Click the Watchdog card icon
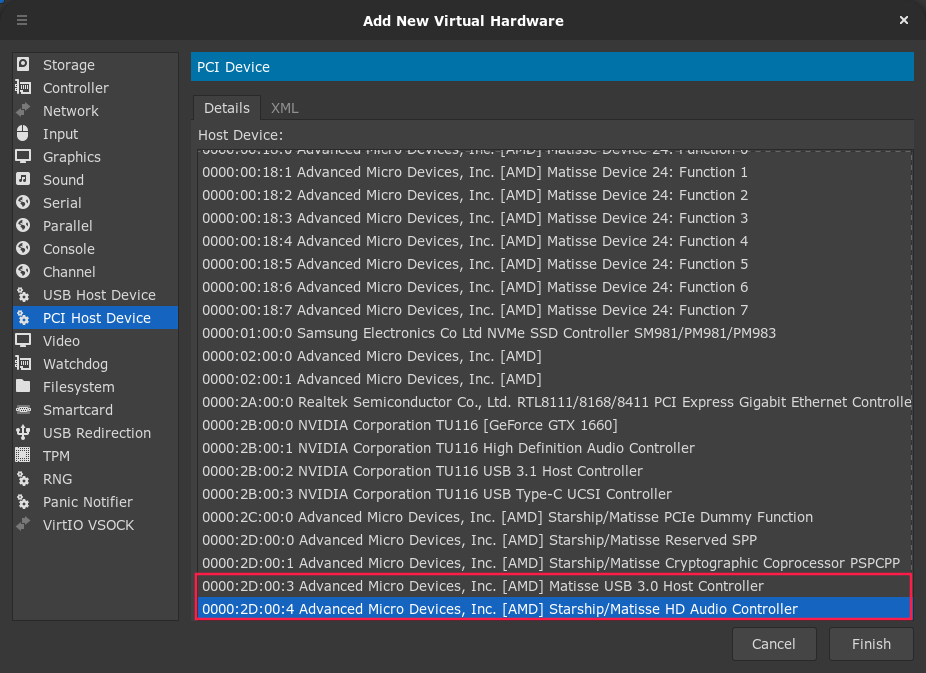926x673 pixels. point(23,364)
